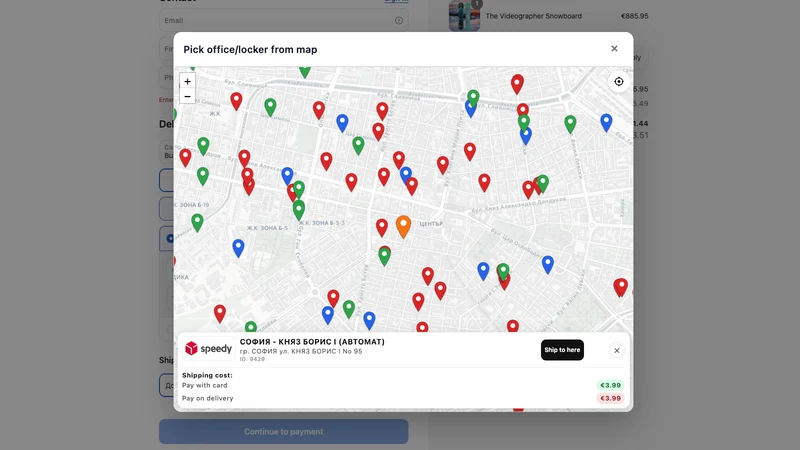The height and width of the screenshot is (450, 800).
Task: Dismiss the selected locker info card
Action: pos(616,351)
